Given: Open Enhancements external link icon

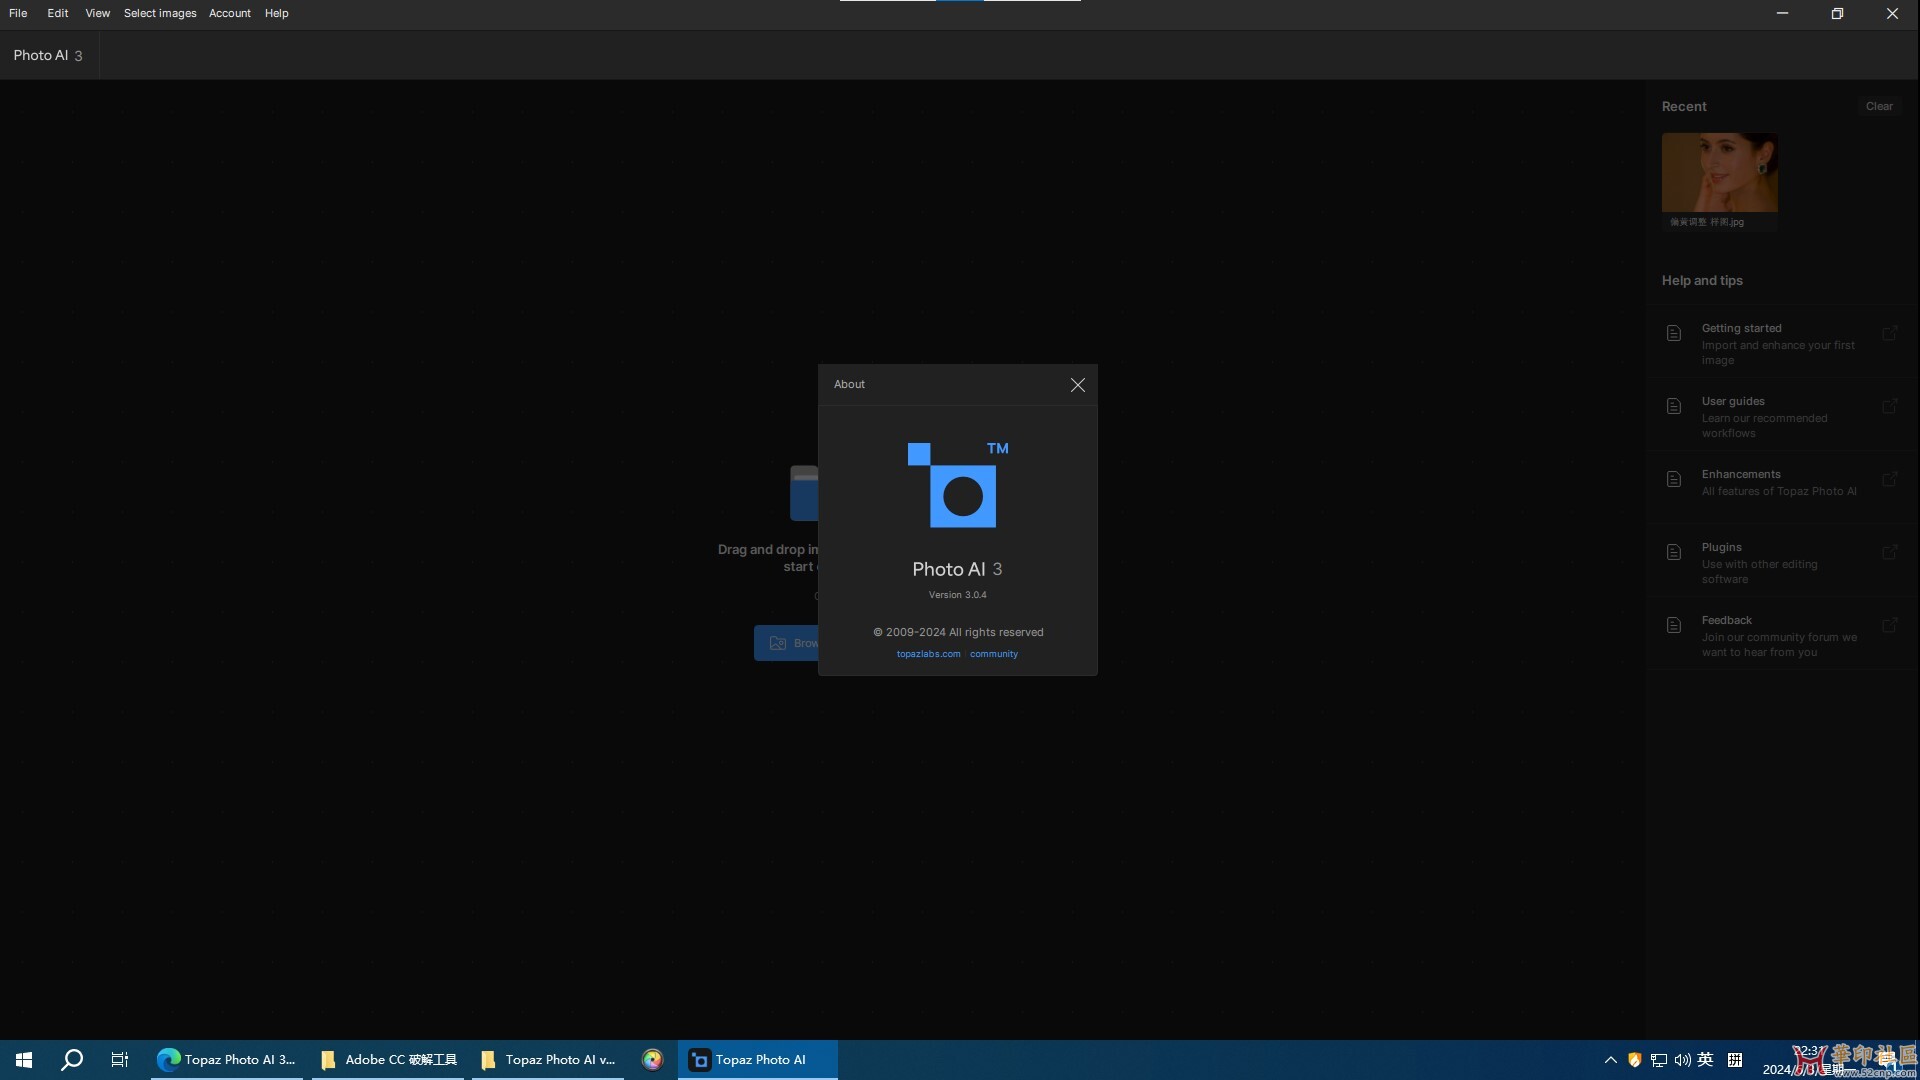Looking at the screenshot, I should (x=1890, y=479).
